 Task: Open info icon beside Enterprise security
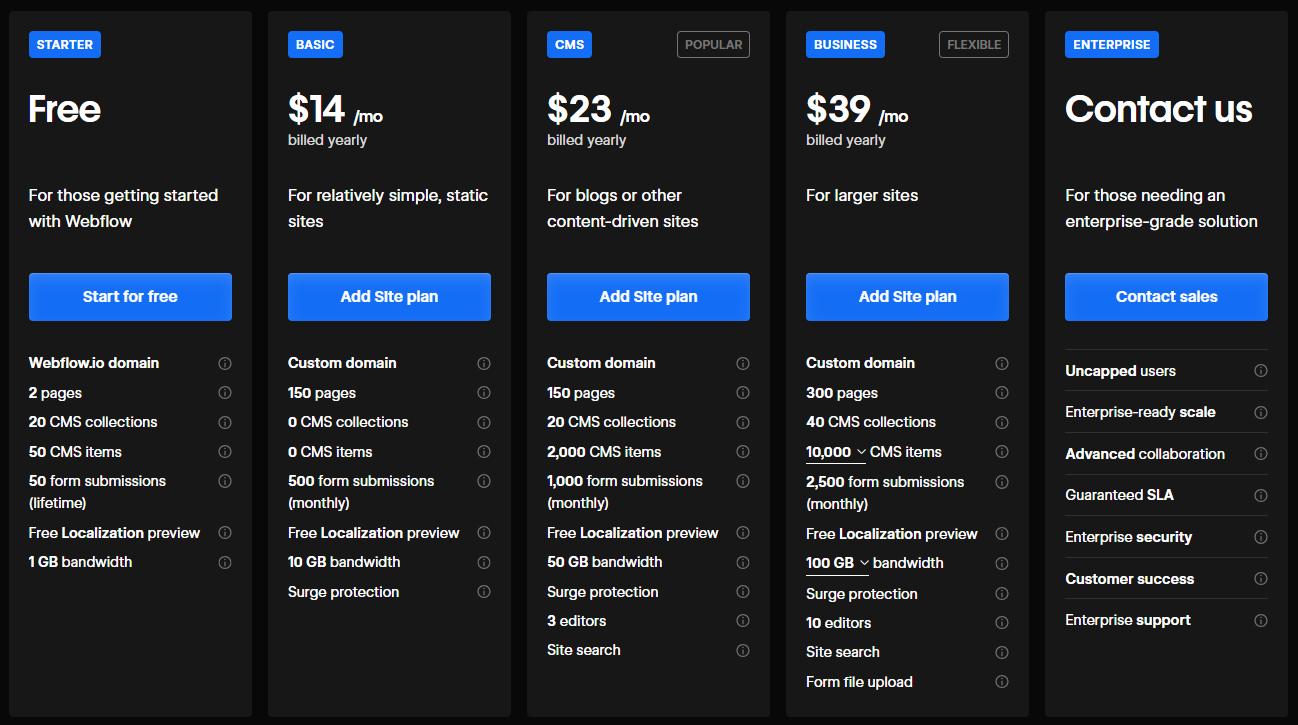point(1261,537)
